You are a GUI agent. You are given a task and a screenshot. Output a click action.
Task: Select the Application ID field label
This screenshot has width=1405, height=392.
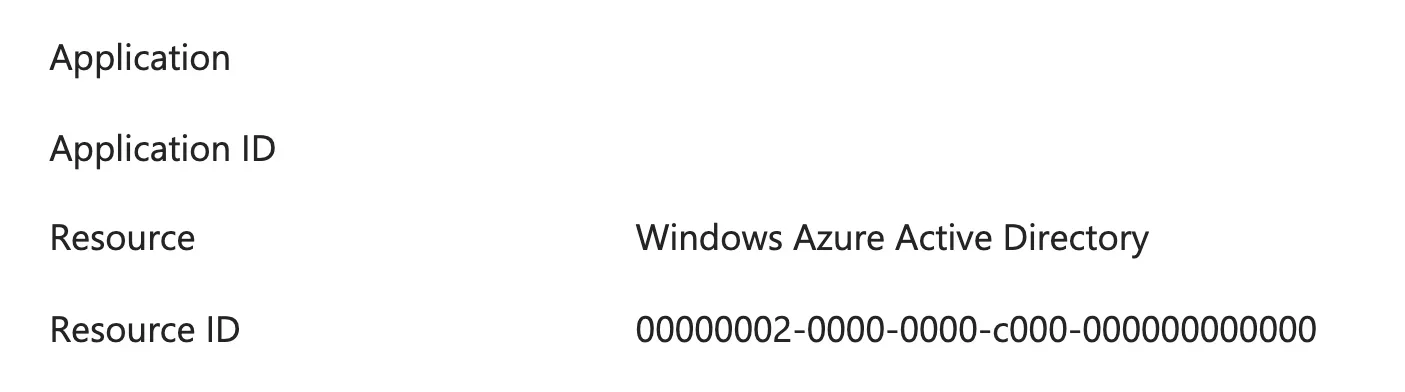coord(163,150)
